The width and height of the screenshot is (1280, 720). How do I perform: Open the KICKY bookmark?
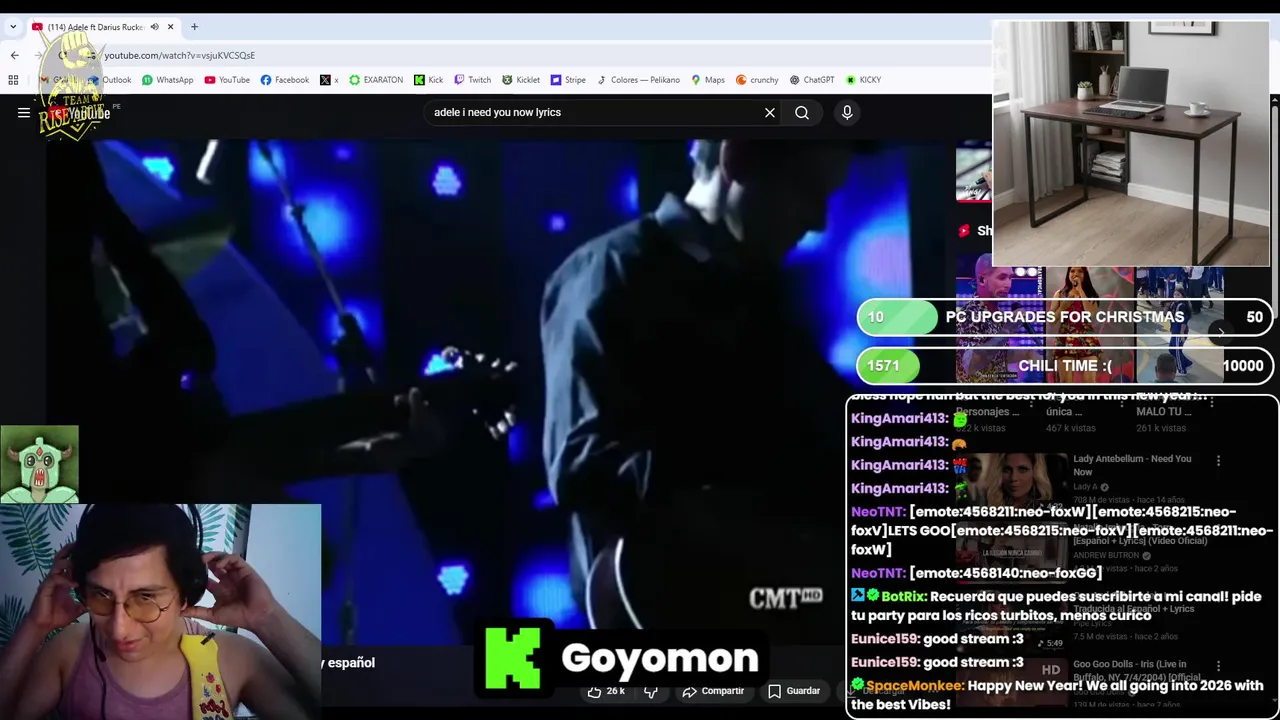863,80
